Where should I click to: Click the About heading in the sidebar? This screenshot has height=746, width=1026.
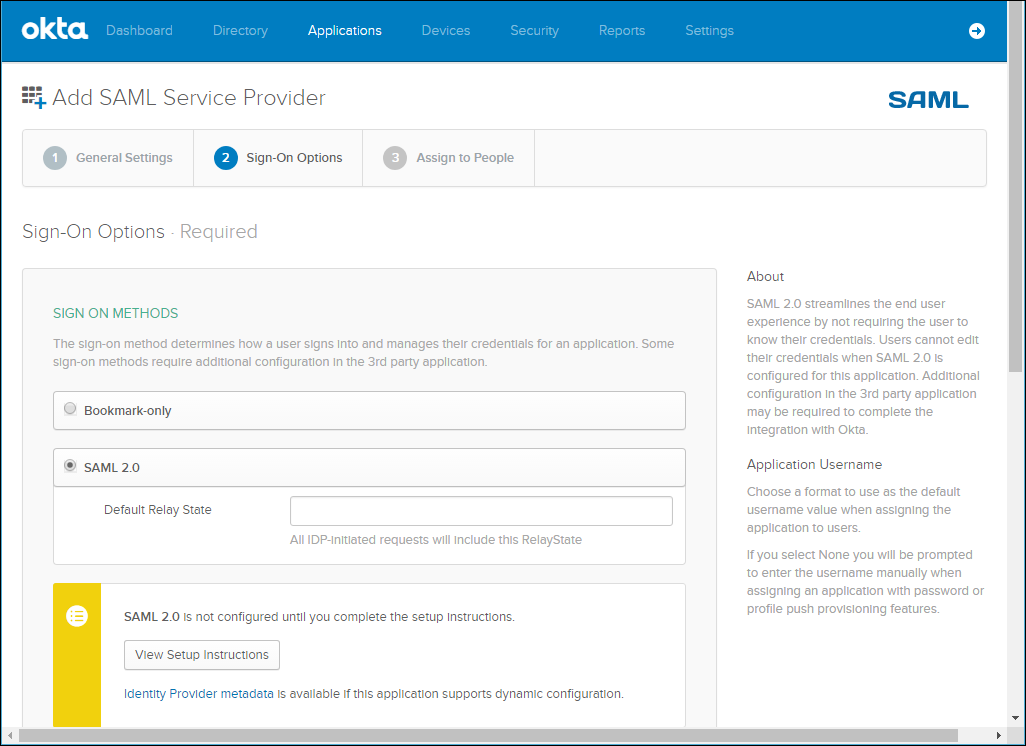point(765,276)
